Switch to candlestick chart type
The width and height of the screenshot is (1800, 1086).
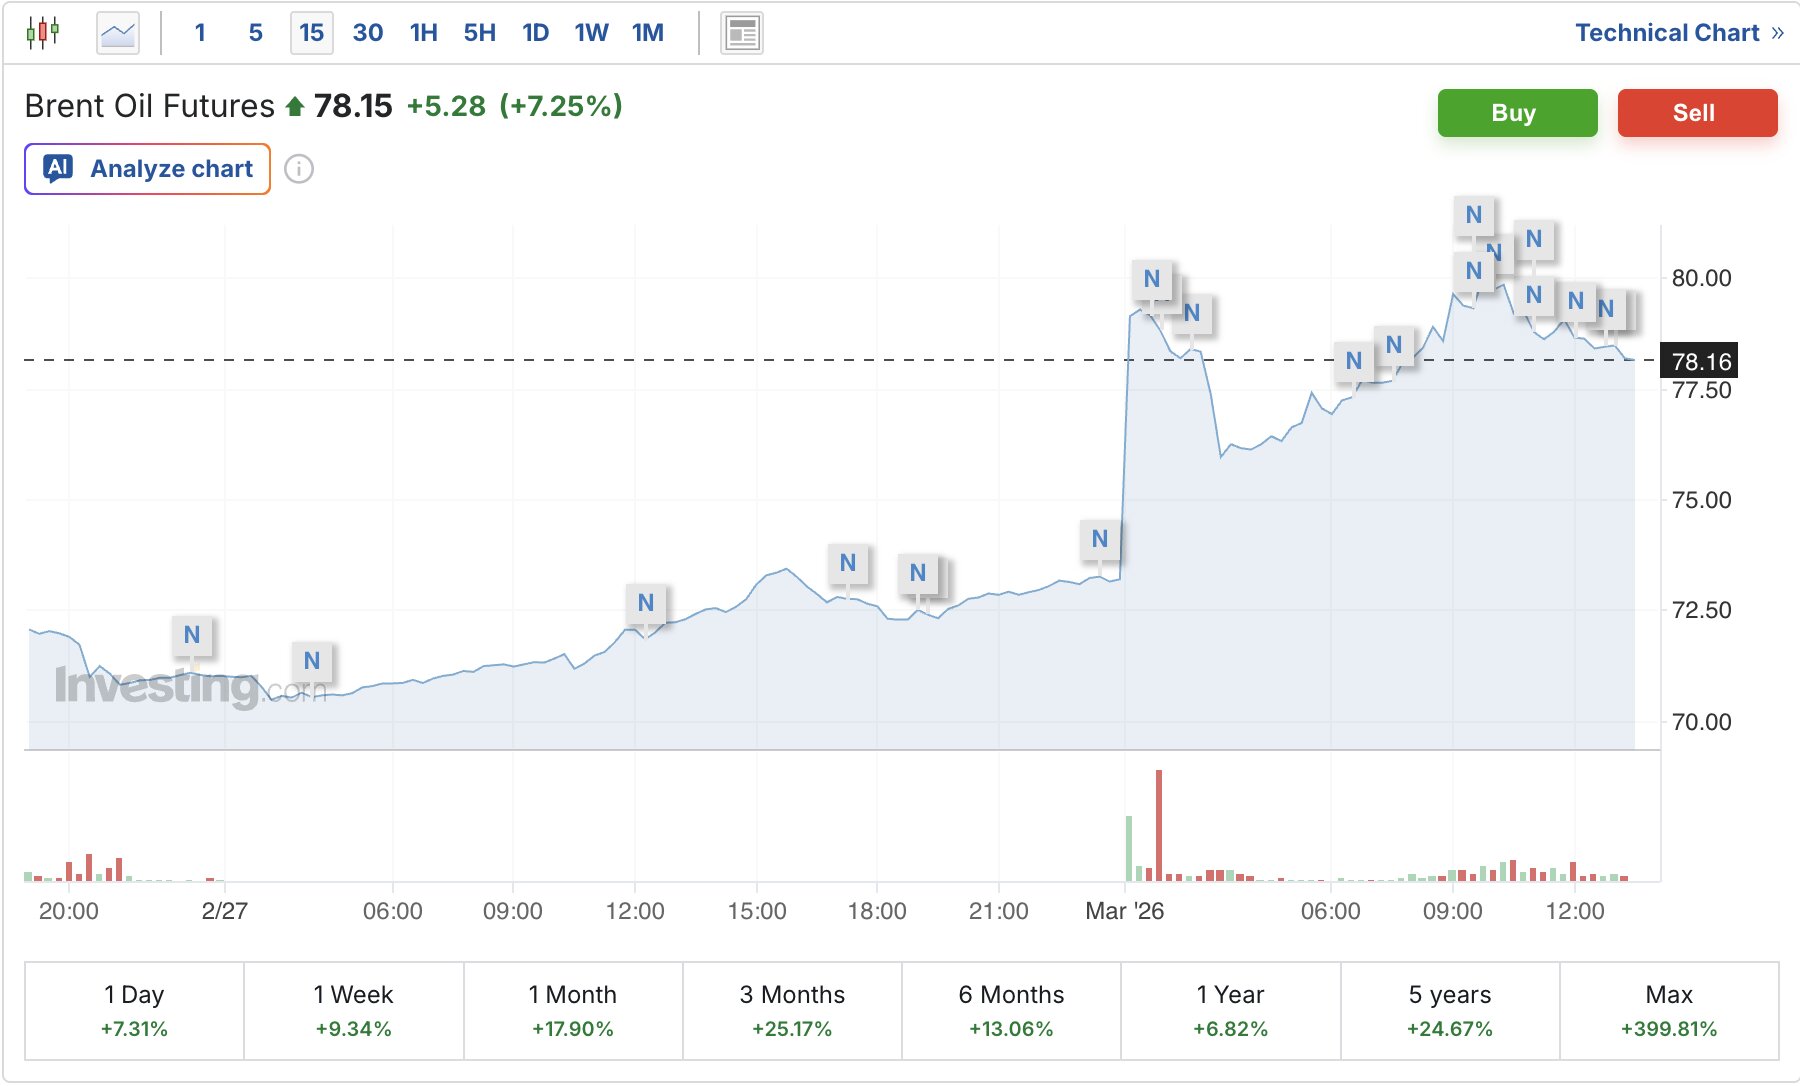click(x=42, y=33)
